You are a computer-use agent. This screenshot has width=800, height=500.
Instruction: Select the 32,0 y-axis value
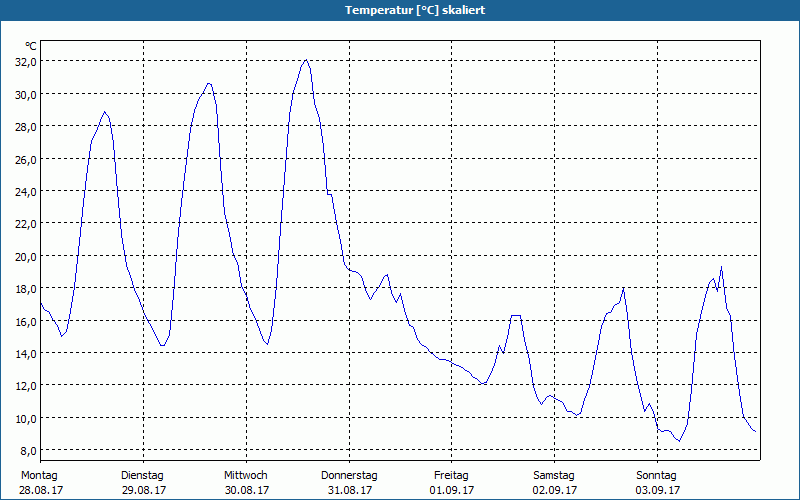(x=25, y=62)
